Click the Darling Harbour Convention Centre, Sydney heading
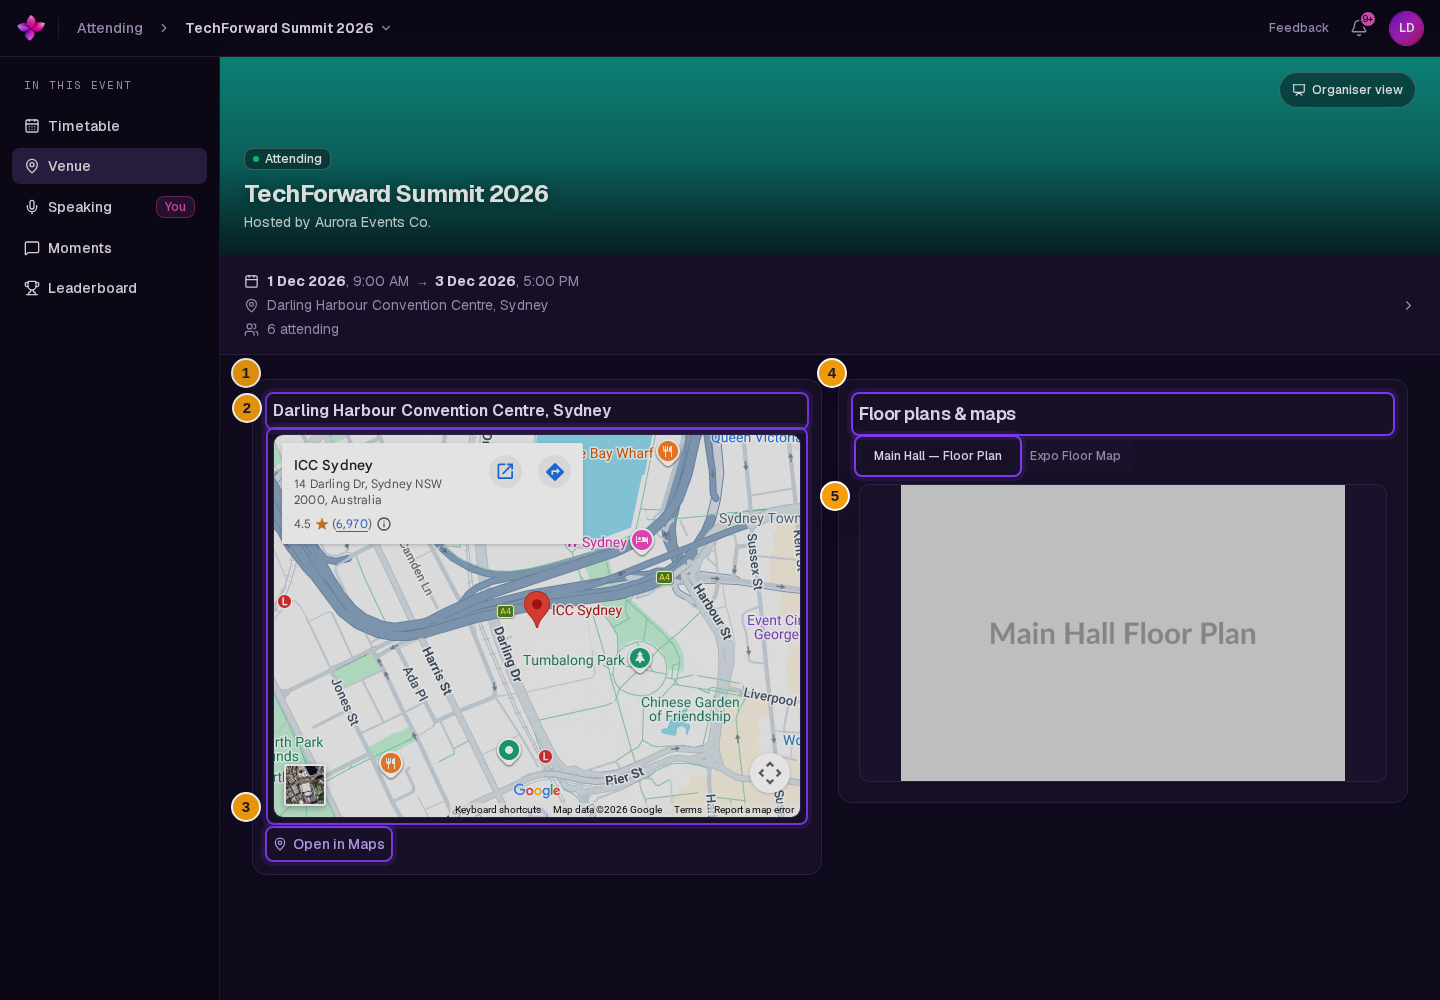Screen dimensions: 1440x1000 (442, 411)
